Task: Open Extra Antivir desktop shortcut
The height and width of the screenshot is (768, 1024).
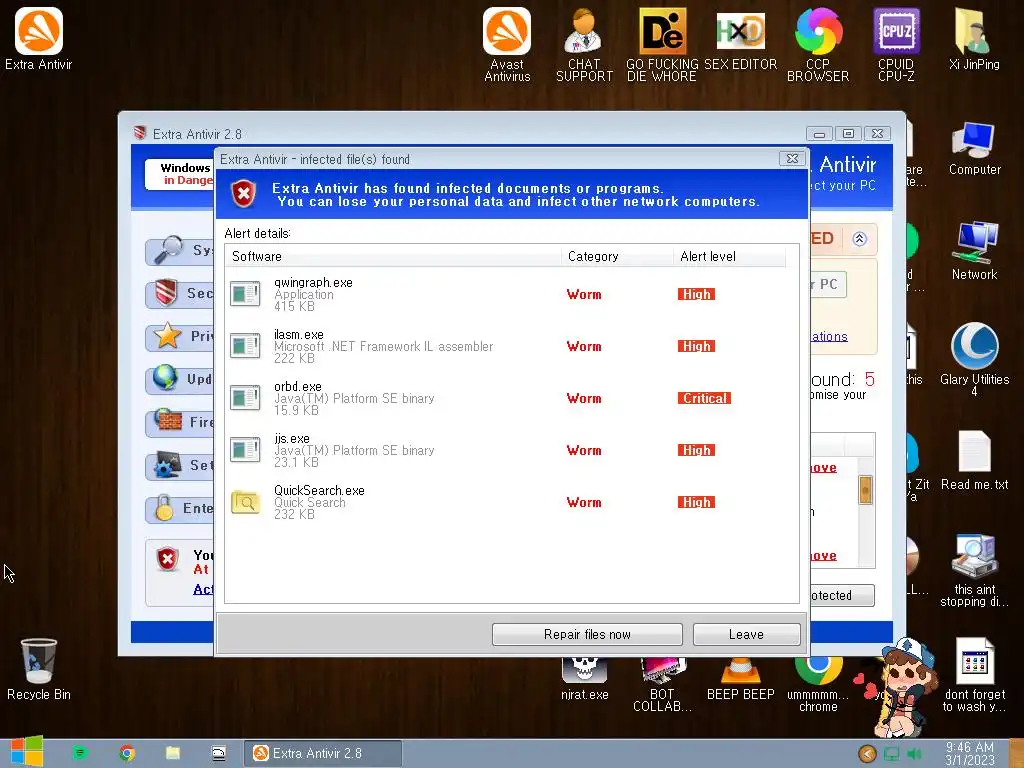Action: point(39,39)
